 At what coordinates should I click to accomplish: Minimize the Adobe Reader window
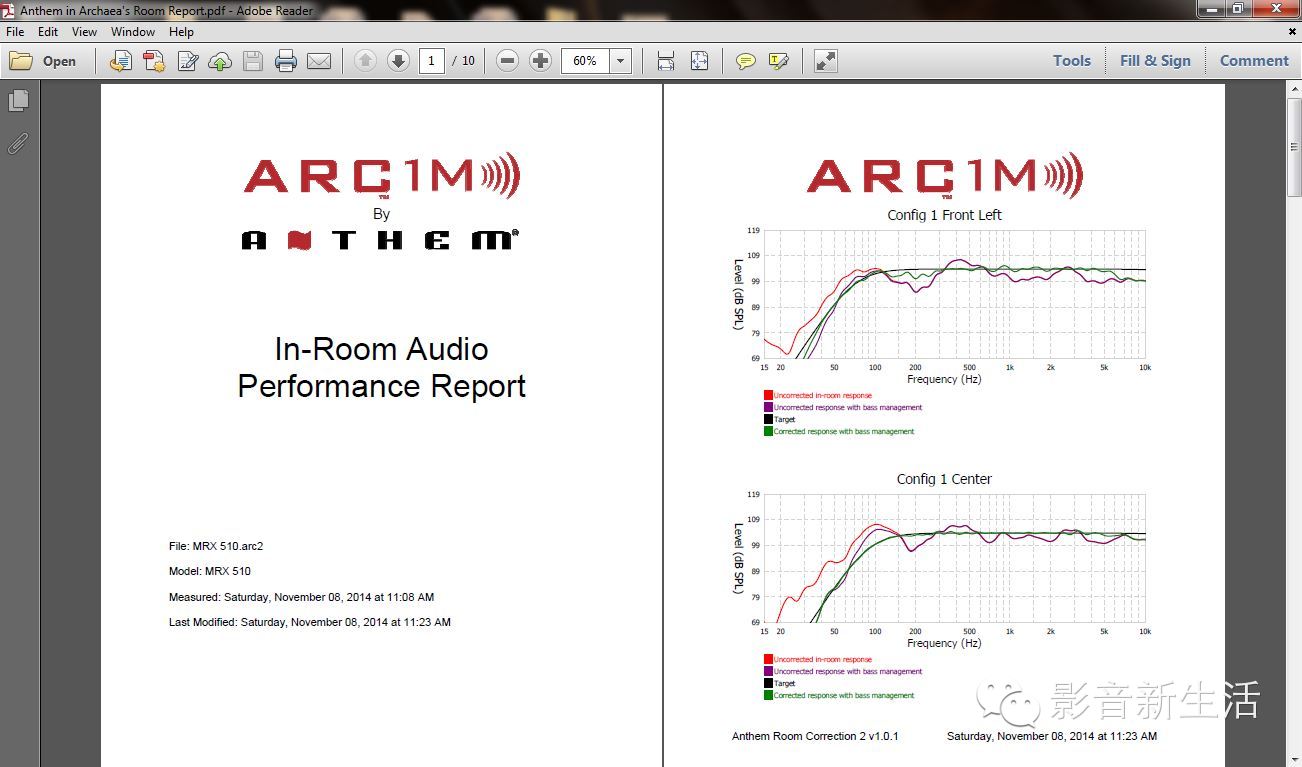click(x=1213, y=9)
